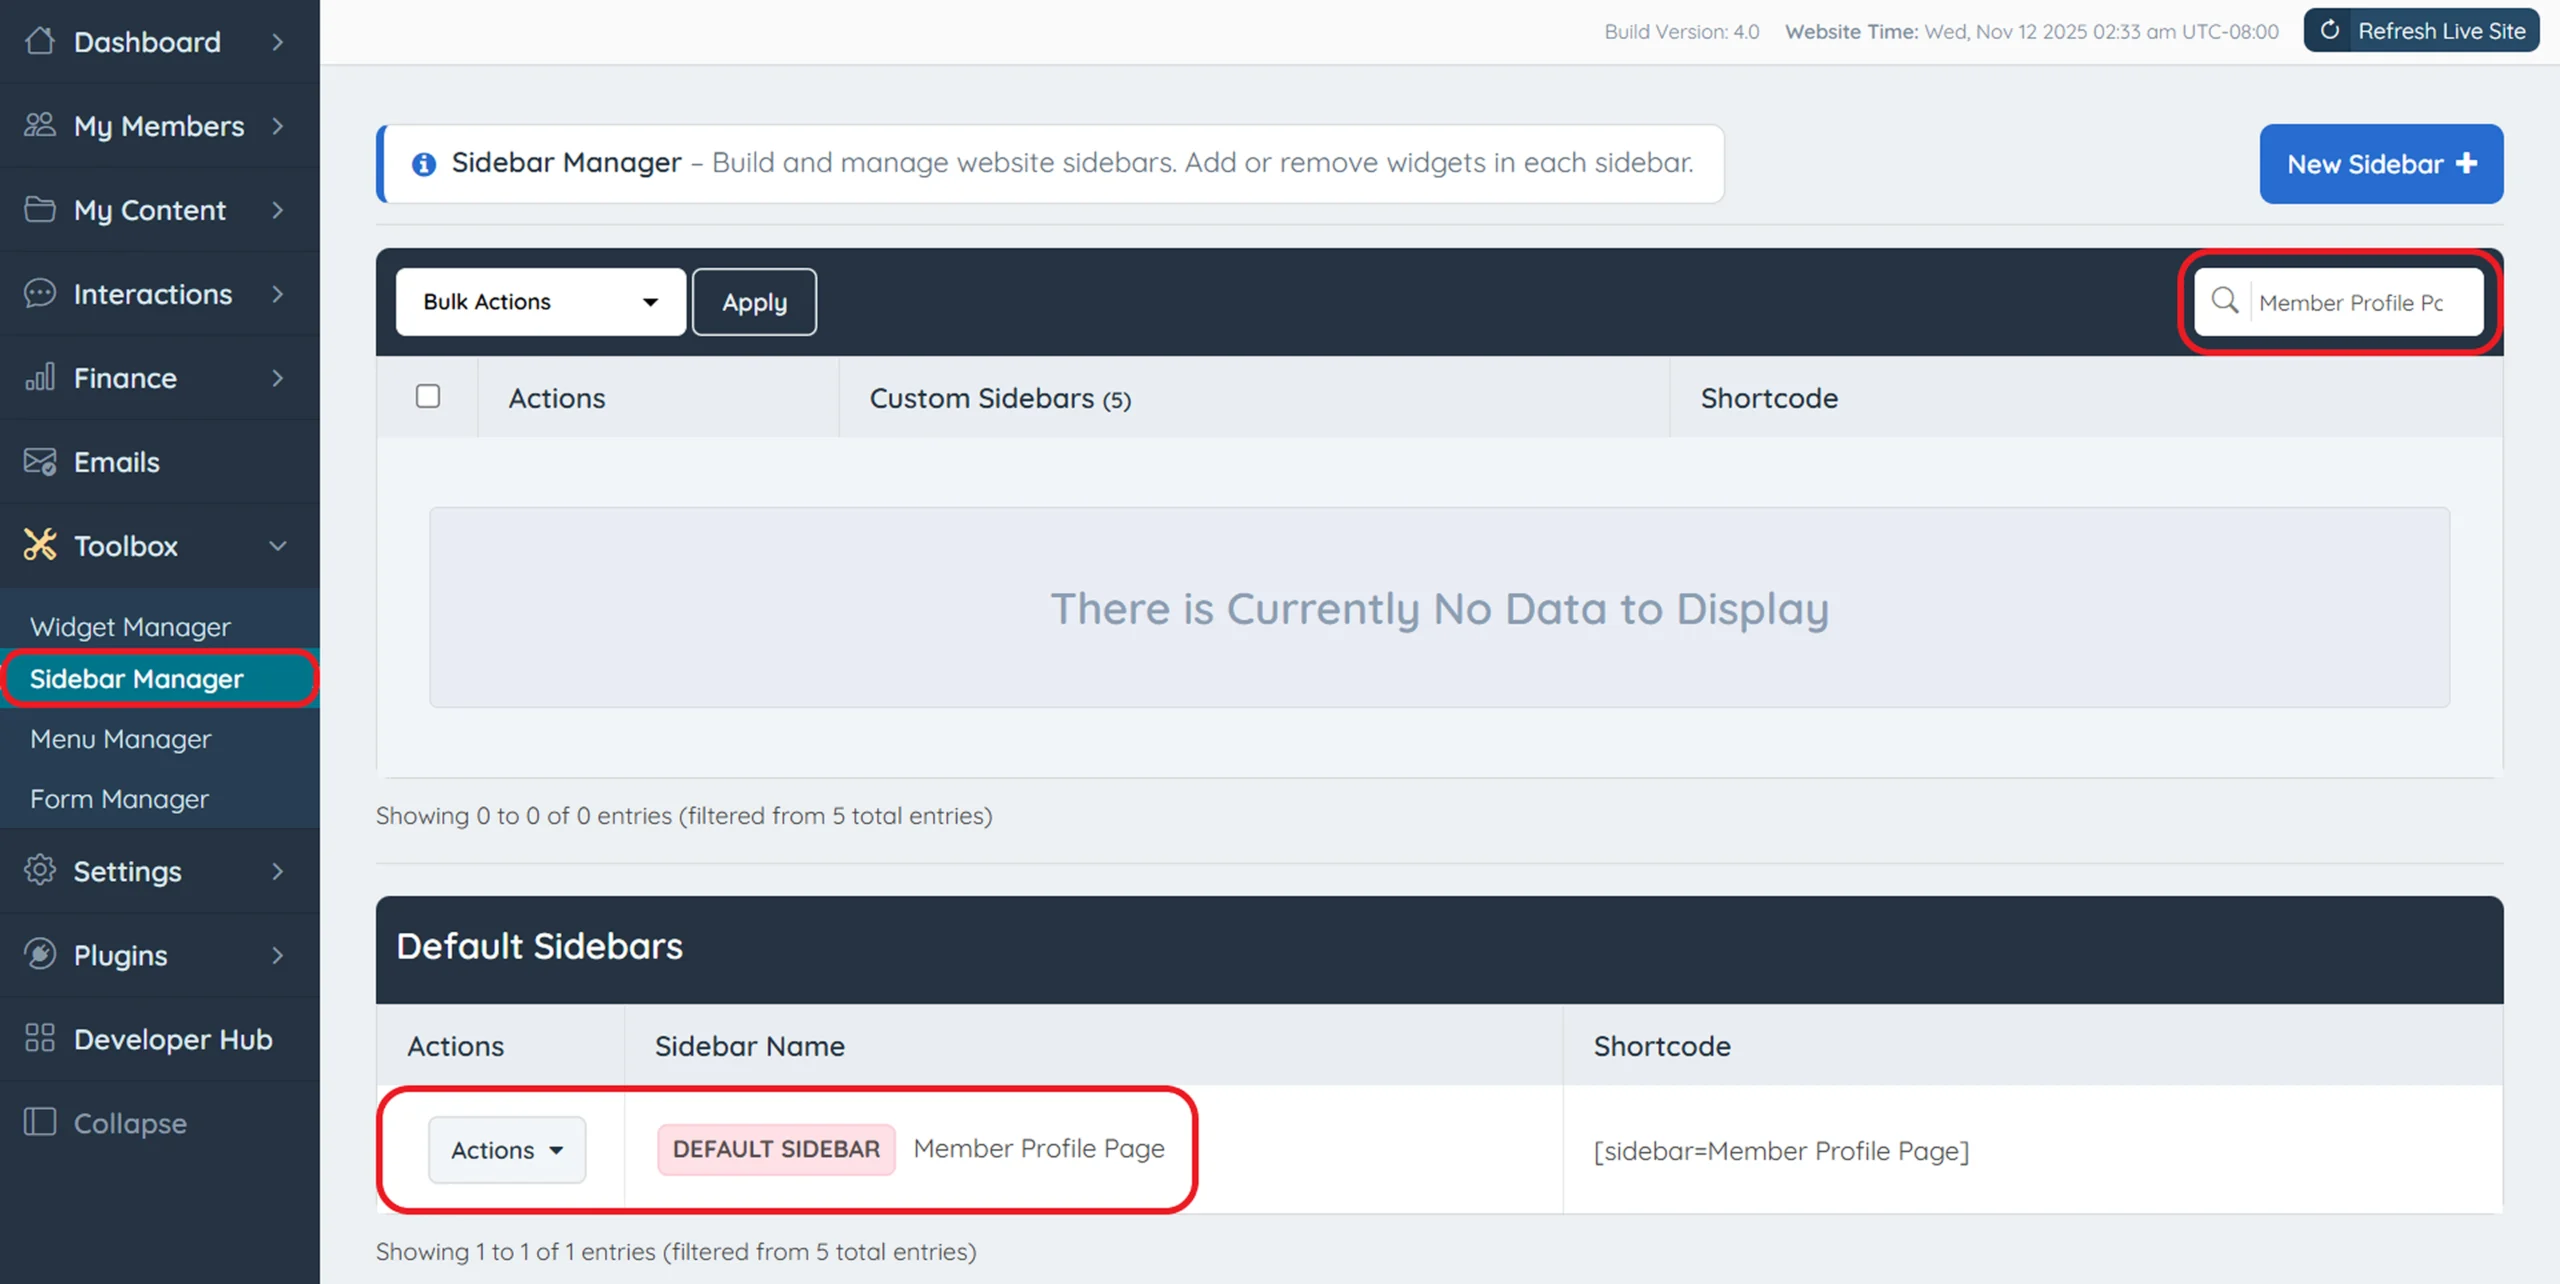Click the Interactions chat bubble icon
Image resolution: width=2560 pixels, height=1284 pixels.
point(40,294)
